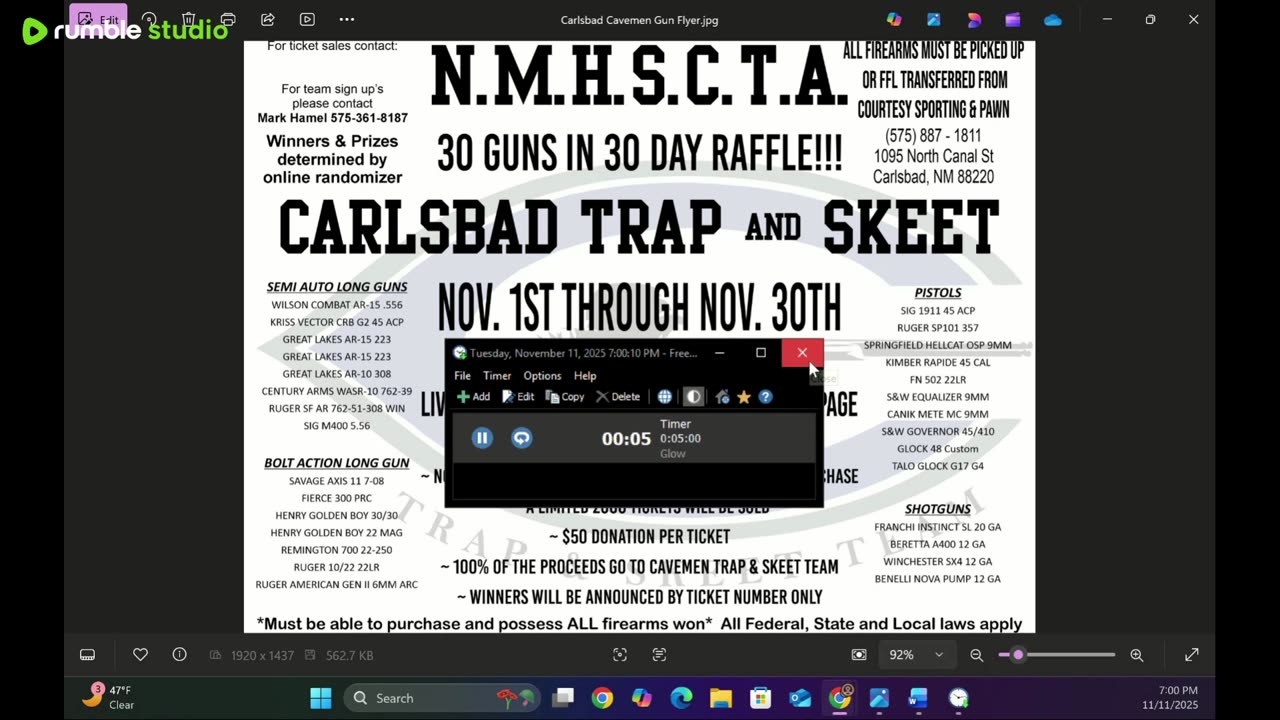1280x720 pixels.
Task: Open Word from the taskbar
Action: (x=918, y=698)
